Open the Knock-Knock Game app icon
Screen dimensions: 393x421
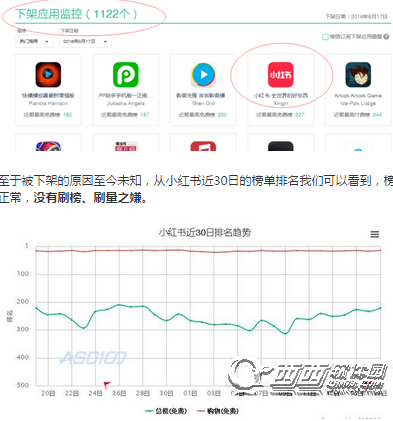(358, 74)
